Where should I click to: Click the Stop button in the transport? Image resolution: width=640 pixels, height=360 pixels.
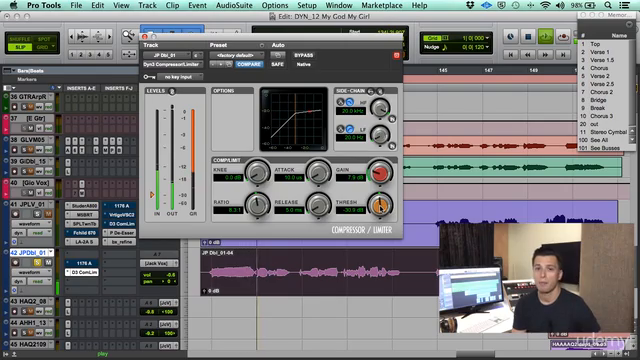pos(528,37)
